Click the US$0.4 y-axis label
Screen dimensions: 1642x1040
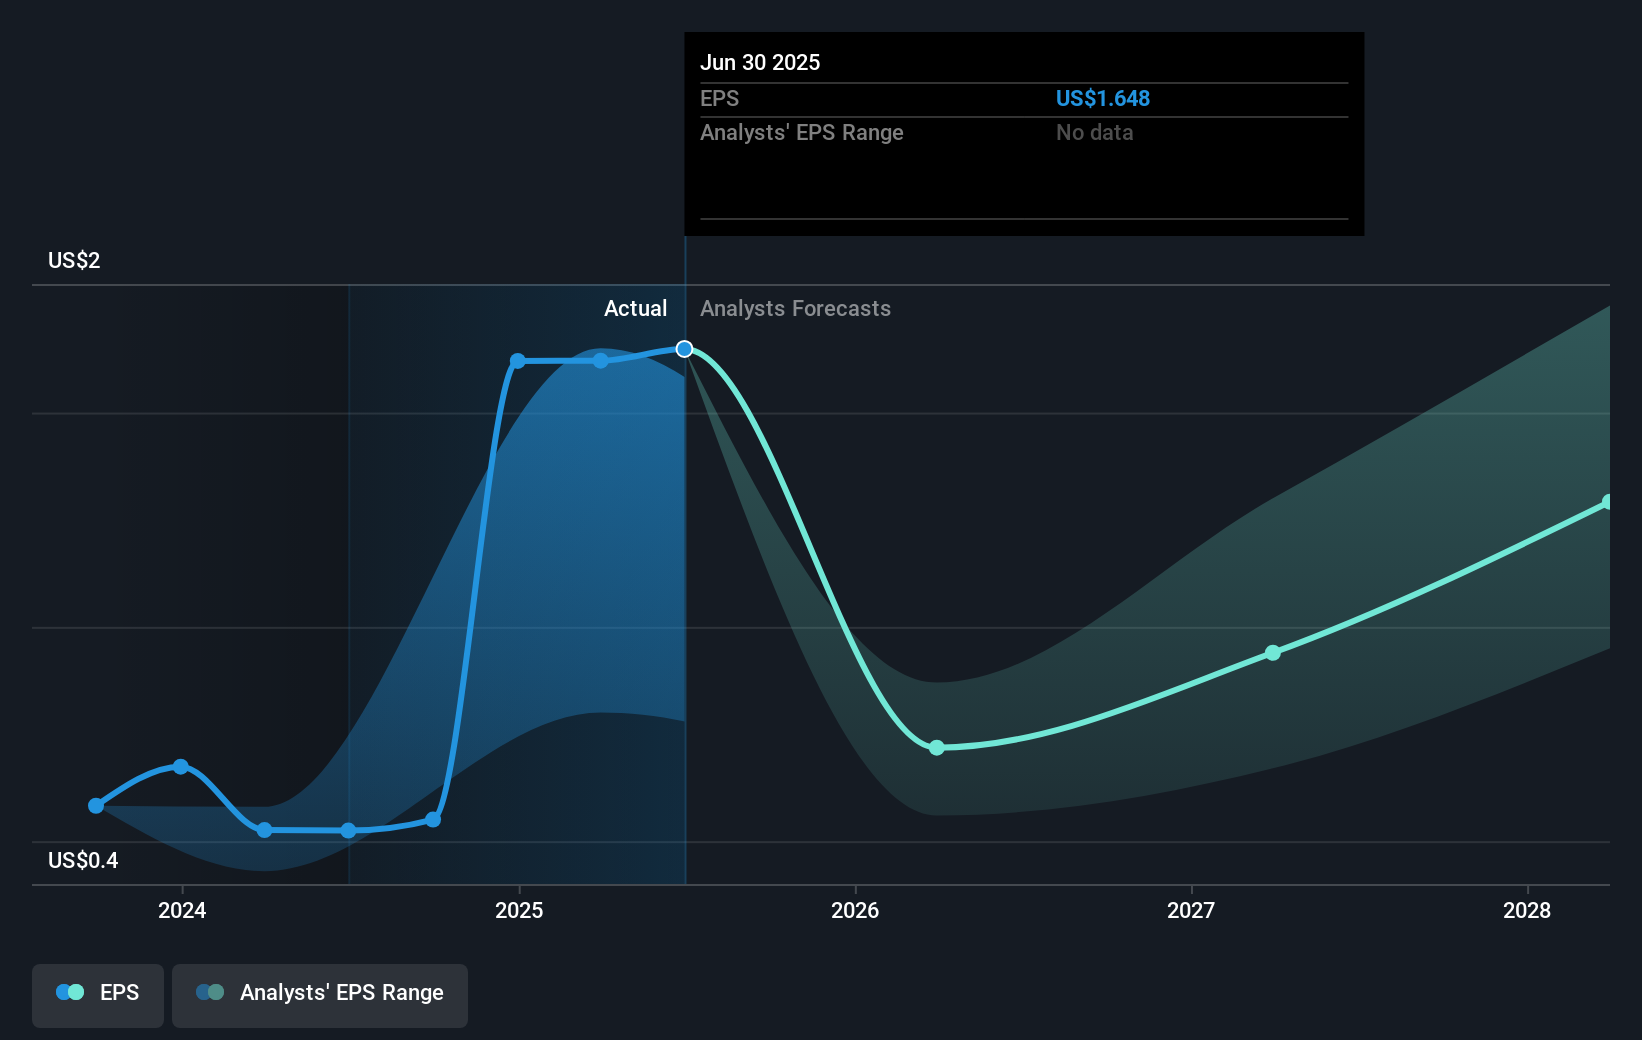[x=83, y=861]
